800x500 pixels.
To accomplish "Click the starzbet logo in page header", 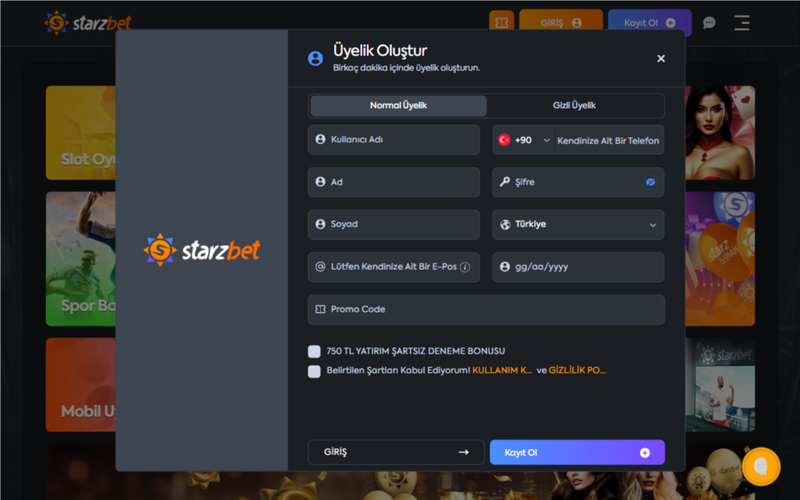I will [x=88, y=22].
